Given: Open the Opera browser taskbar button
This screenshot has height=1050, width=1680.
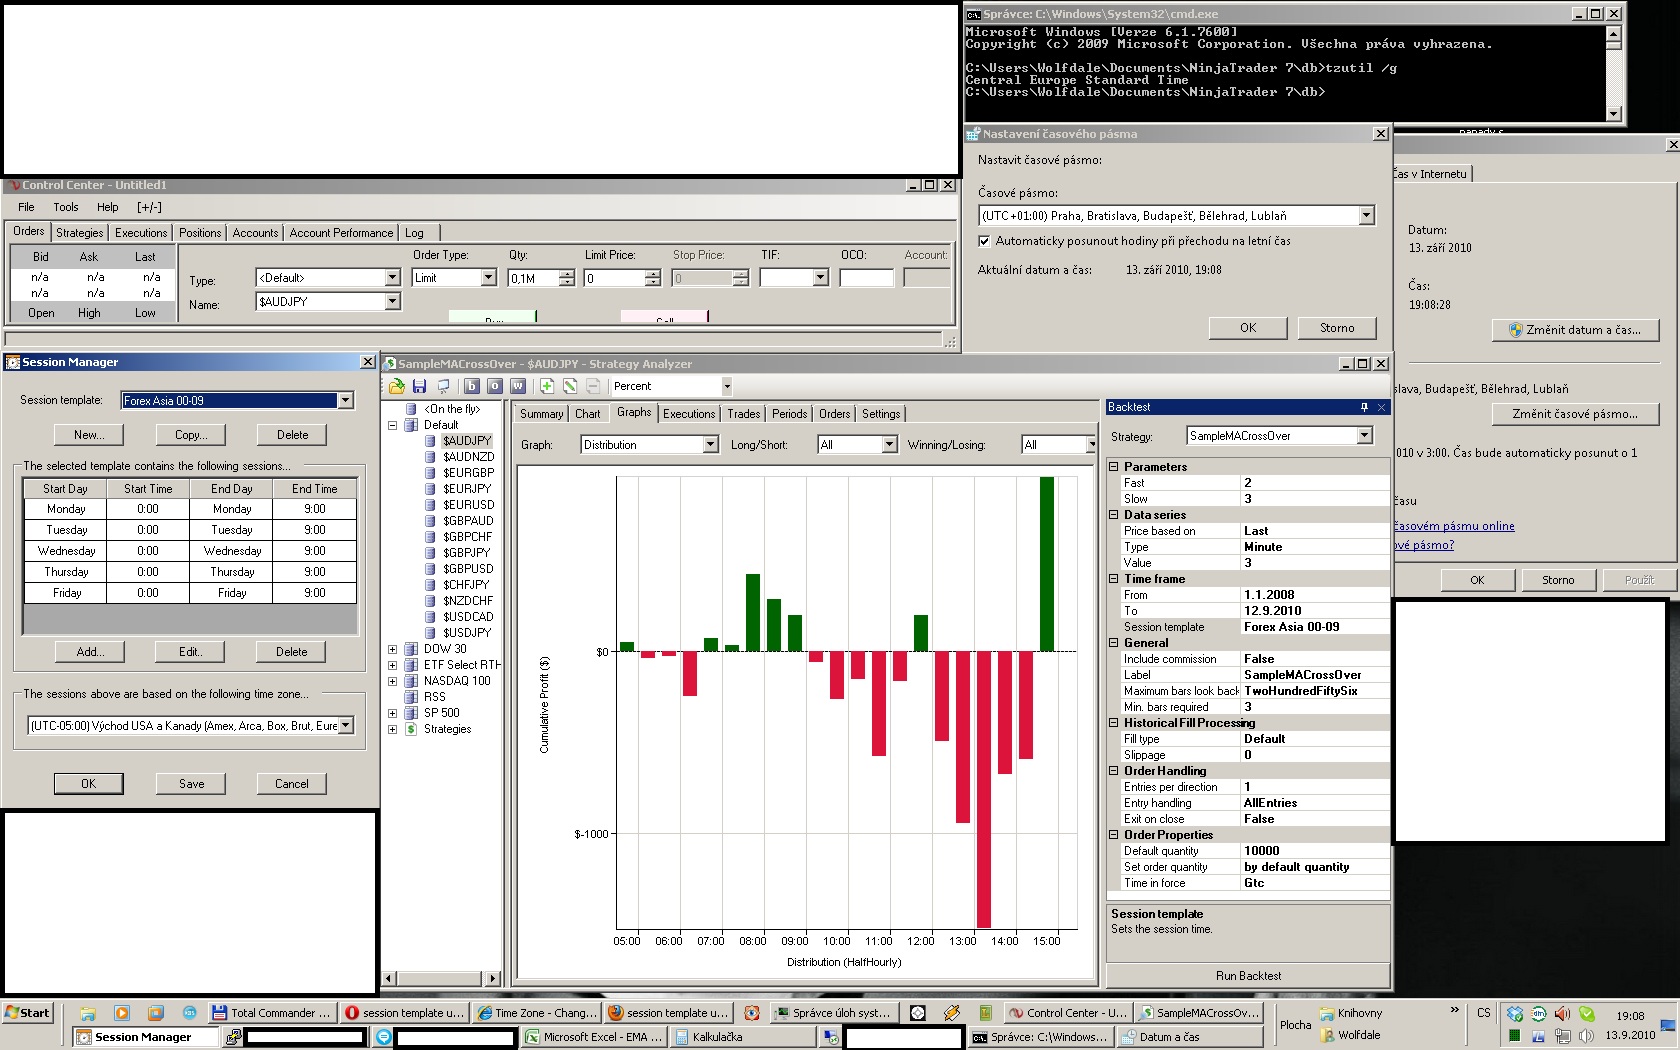Looking at the screenshot, I should (403, 1013).
